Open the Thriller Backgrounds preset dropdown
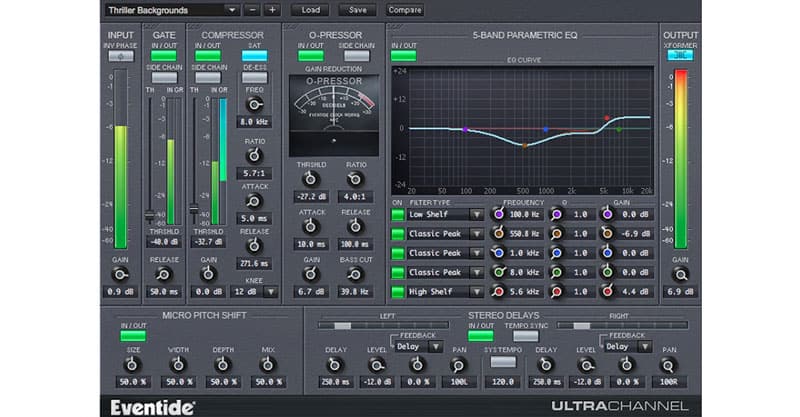The height and width of the screenshot is (417, 800). [x=170, y=10]
